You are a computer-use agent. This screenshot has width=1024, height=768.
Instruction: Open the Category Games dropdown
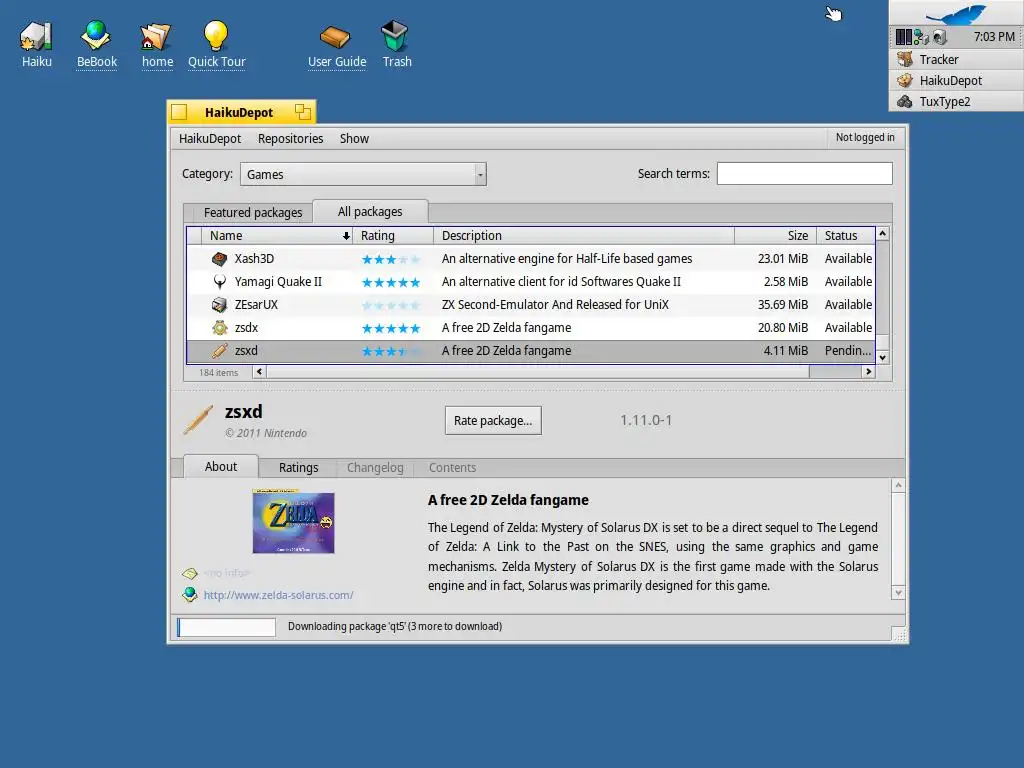point(363,174)
